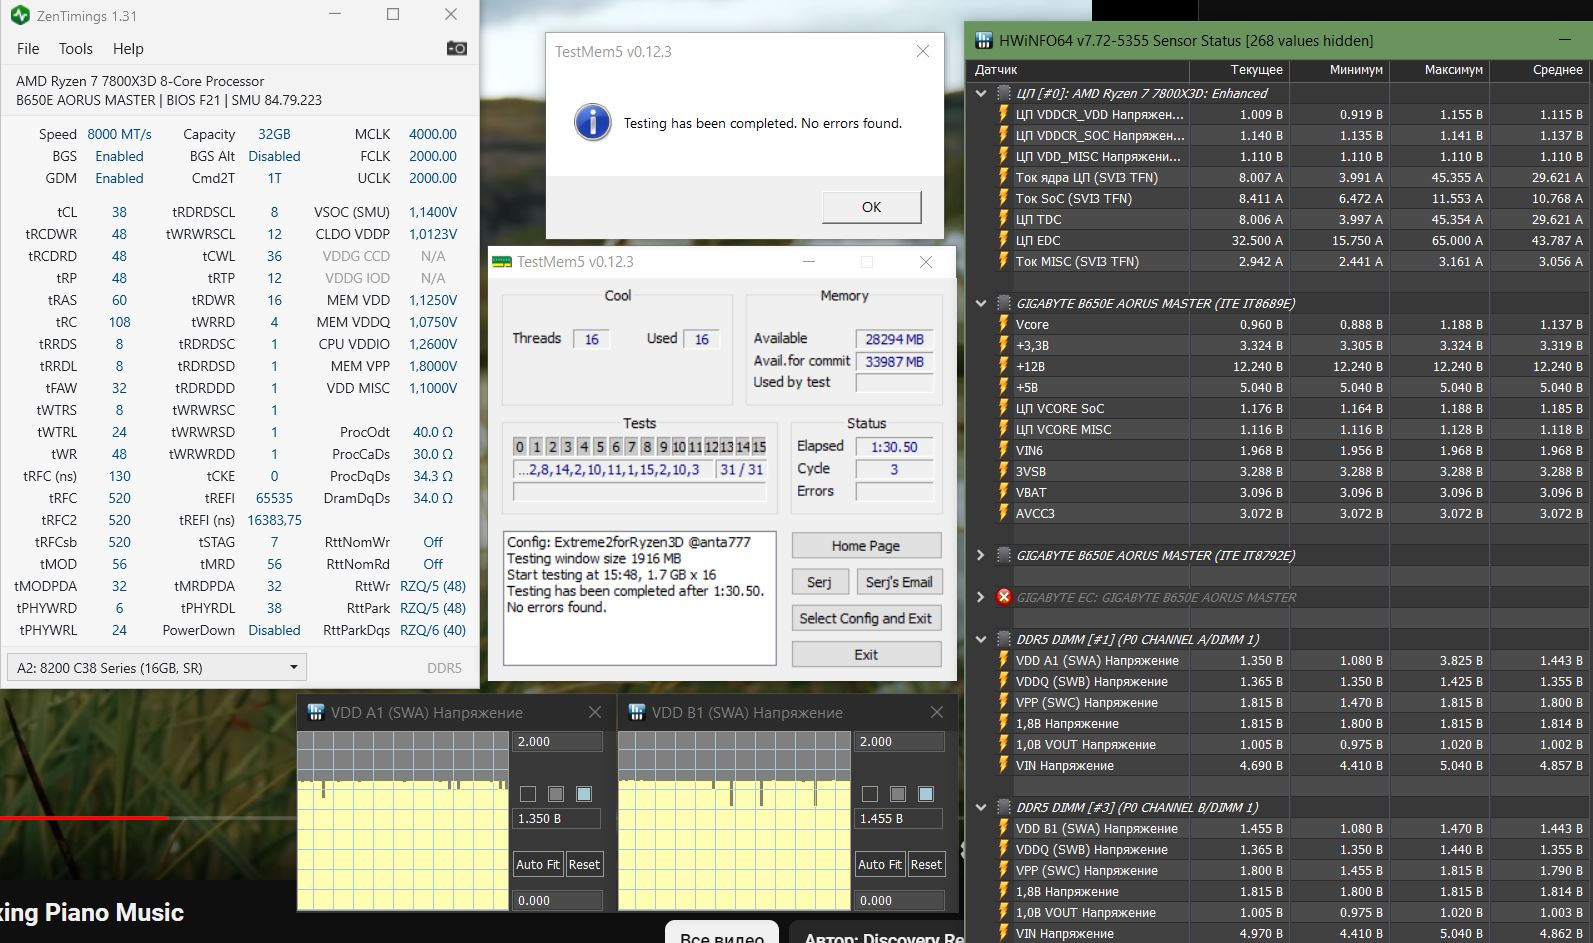Open the Help menu in ZenTimings
The height and width of the screenshot is (943, 1593).
[x=128, y=48]
